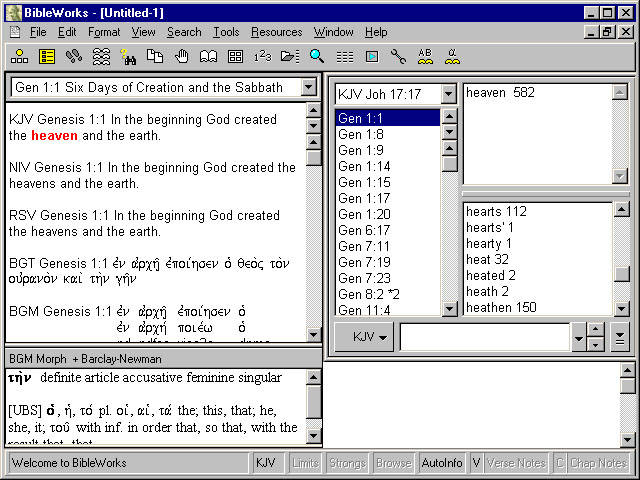Click the hand toolbar icon

pyautogui.click(x=182, y=56)
